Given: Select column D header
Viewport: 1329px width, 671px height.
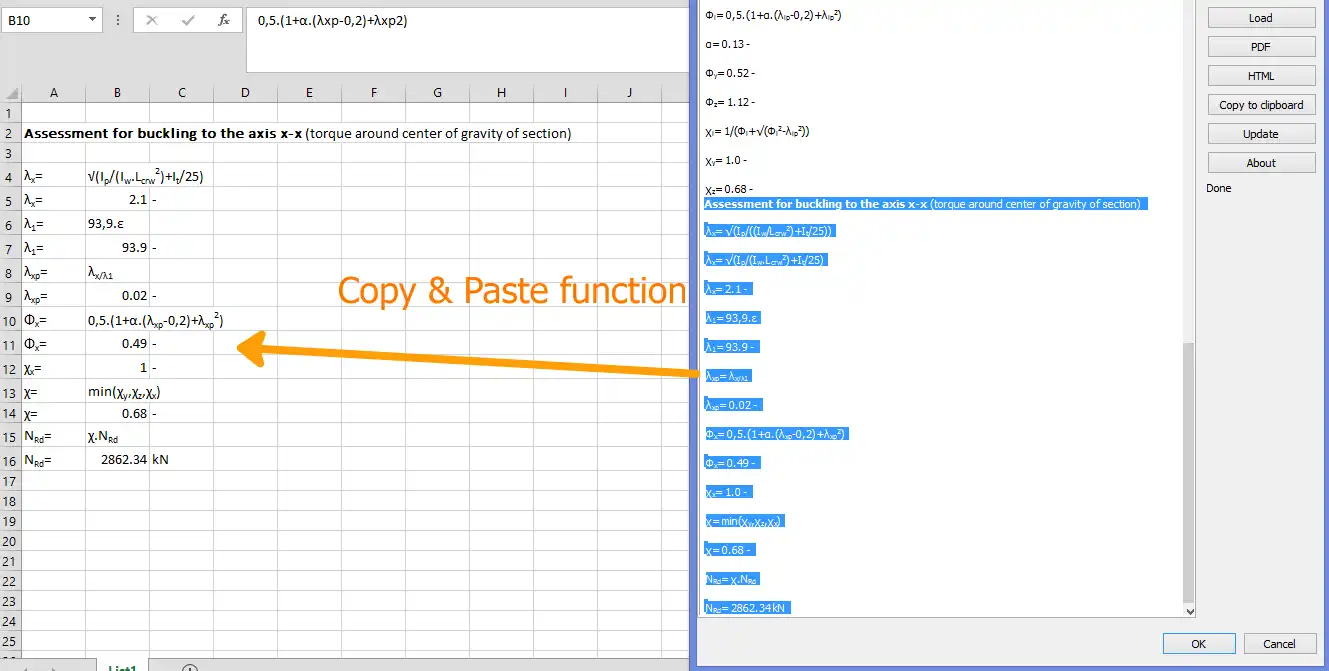Looking at the screenshot, I should (245, 93).
